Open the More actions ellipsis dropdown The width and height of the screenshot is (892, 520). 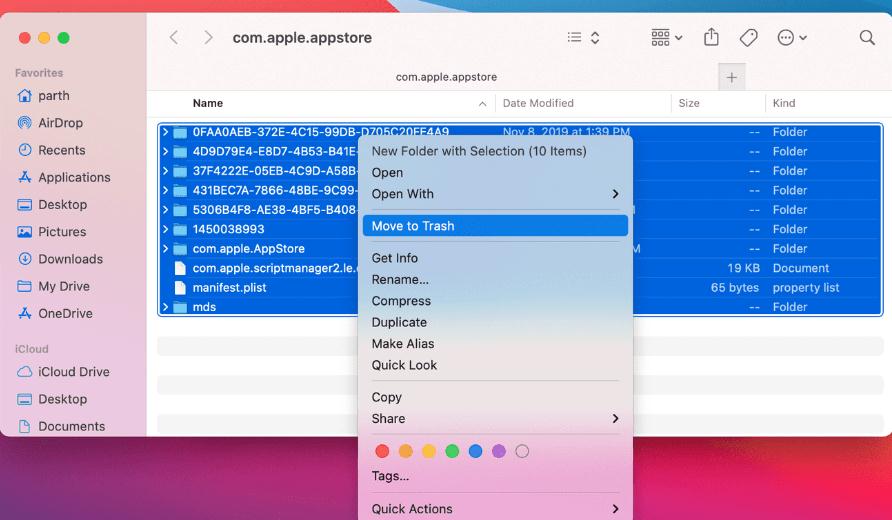coord(792,37)
